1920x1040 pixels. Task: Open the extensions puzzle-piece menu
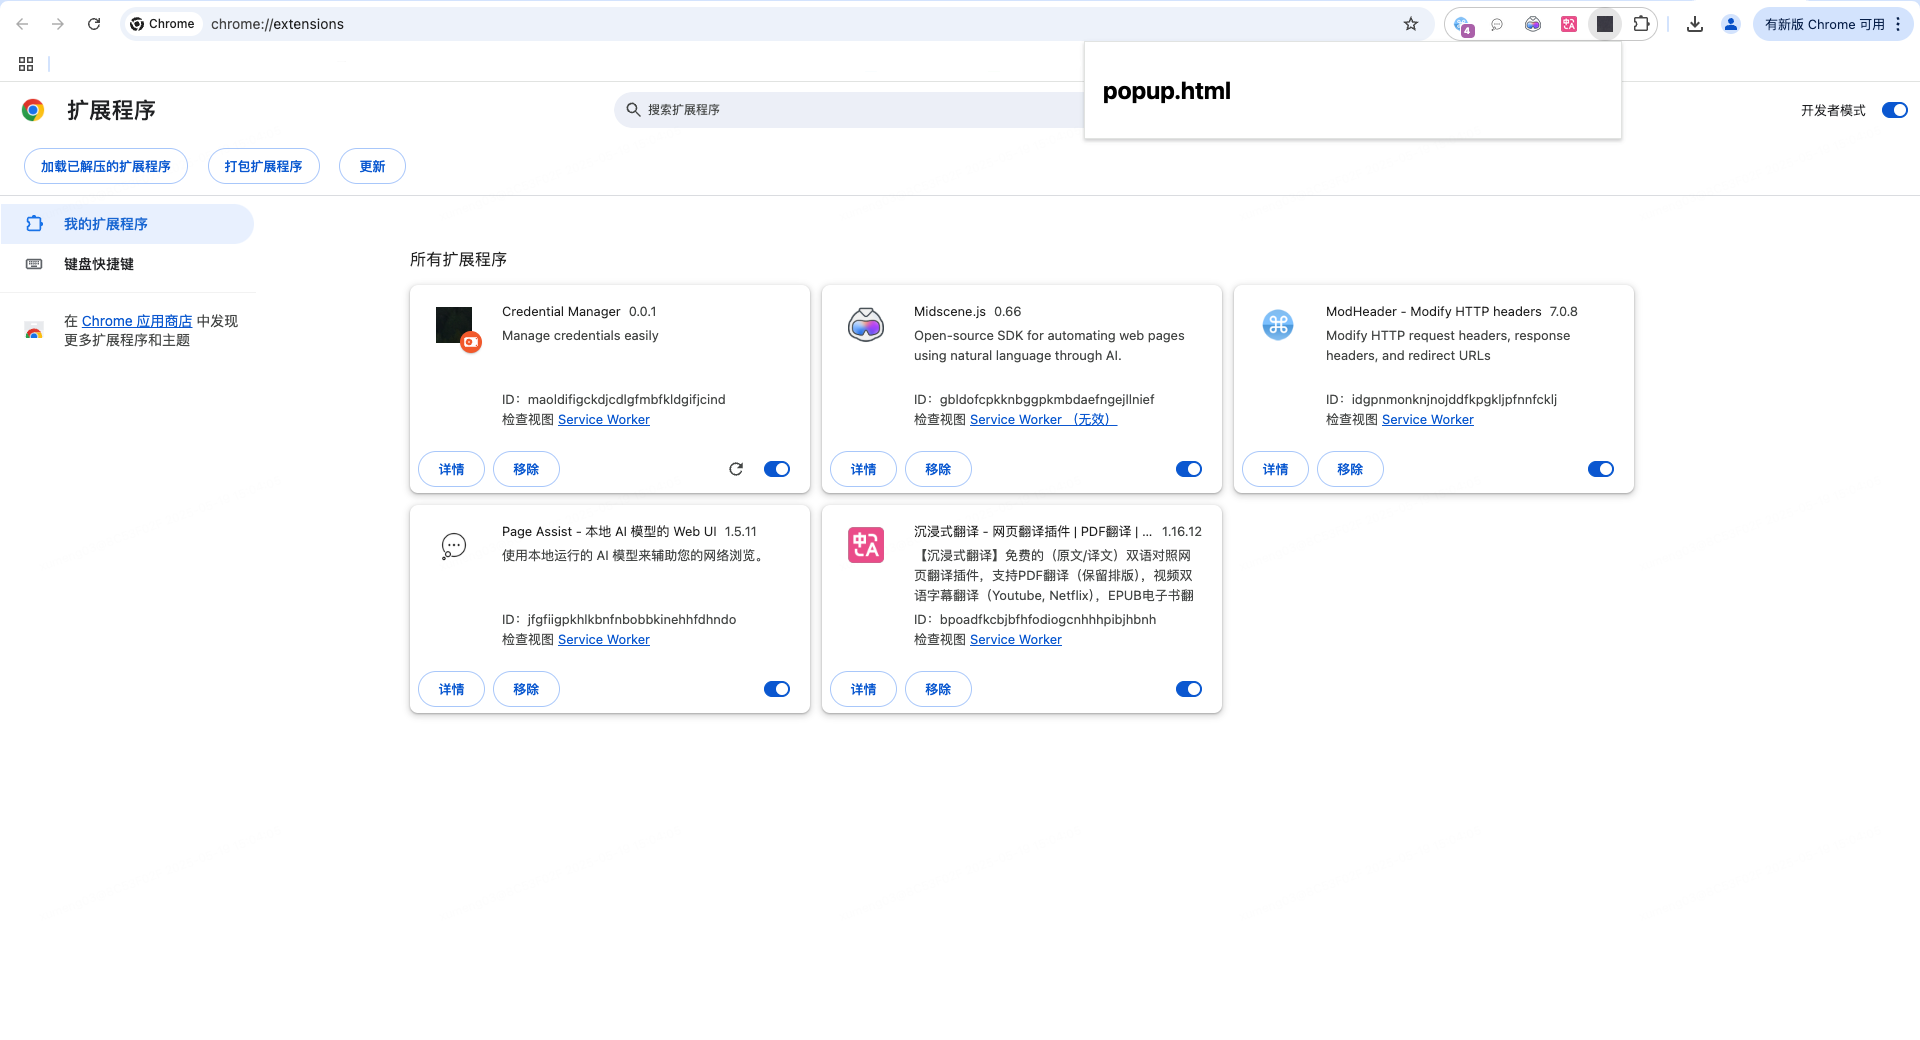[1641, 24]
